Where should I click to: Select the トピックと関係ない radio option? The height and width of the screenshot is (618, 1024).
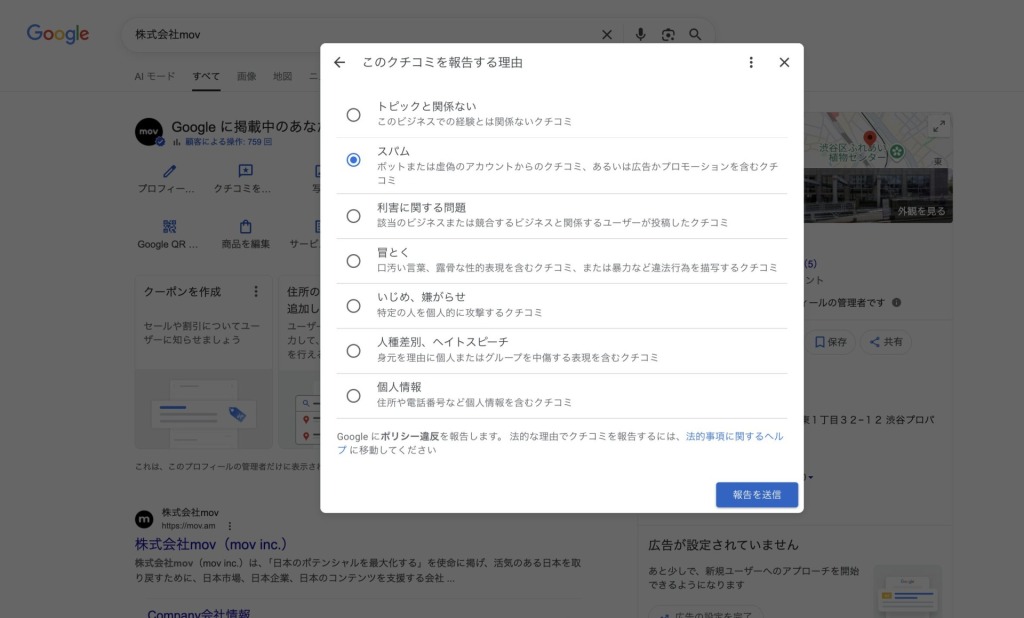pyautogui.click(x=353, y=115)
